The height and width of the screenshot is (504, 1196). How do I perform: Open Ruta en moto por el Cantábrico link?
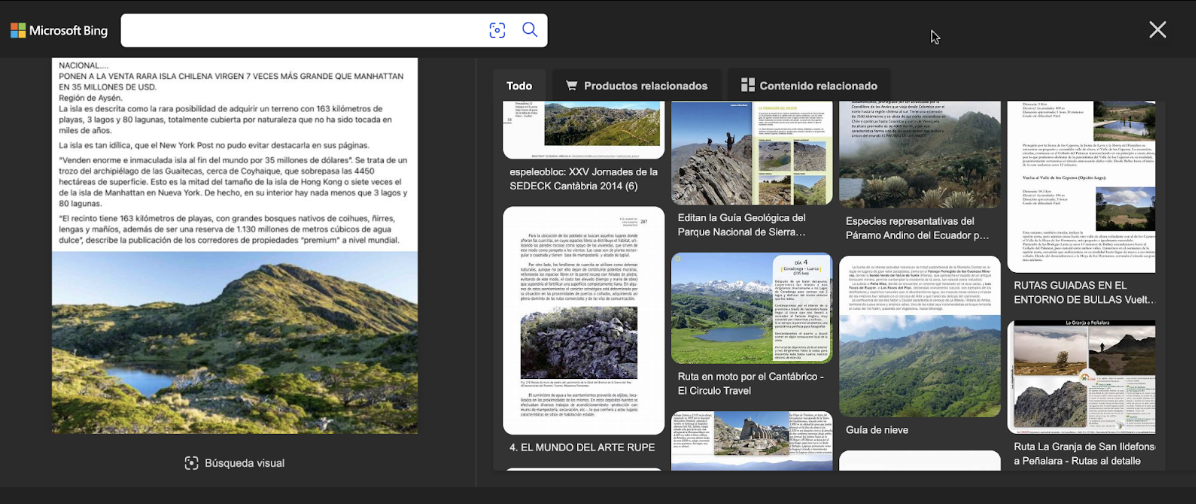(751, 384)
